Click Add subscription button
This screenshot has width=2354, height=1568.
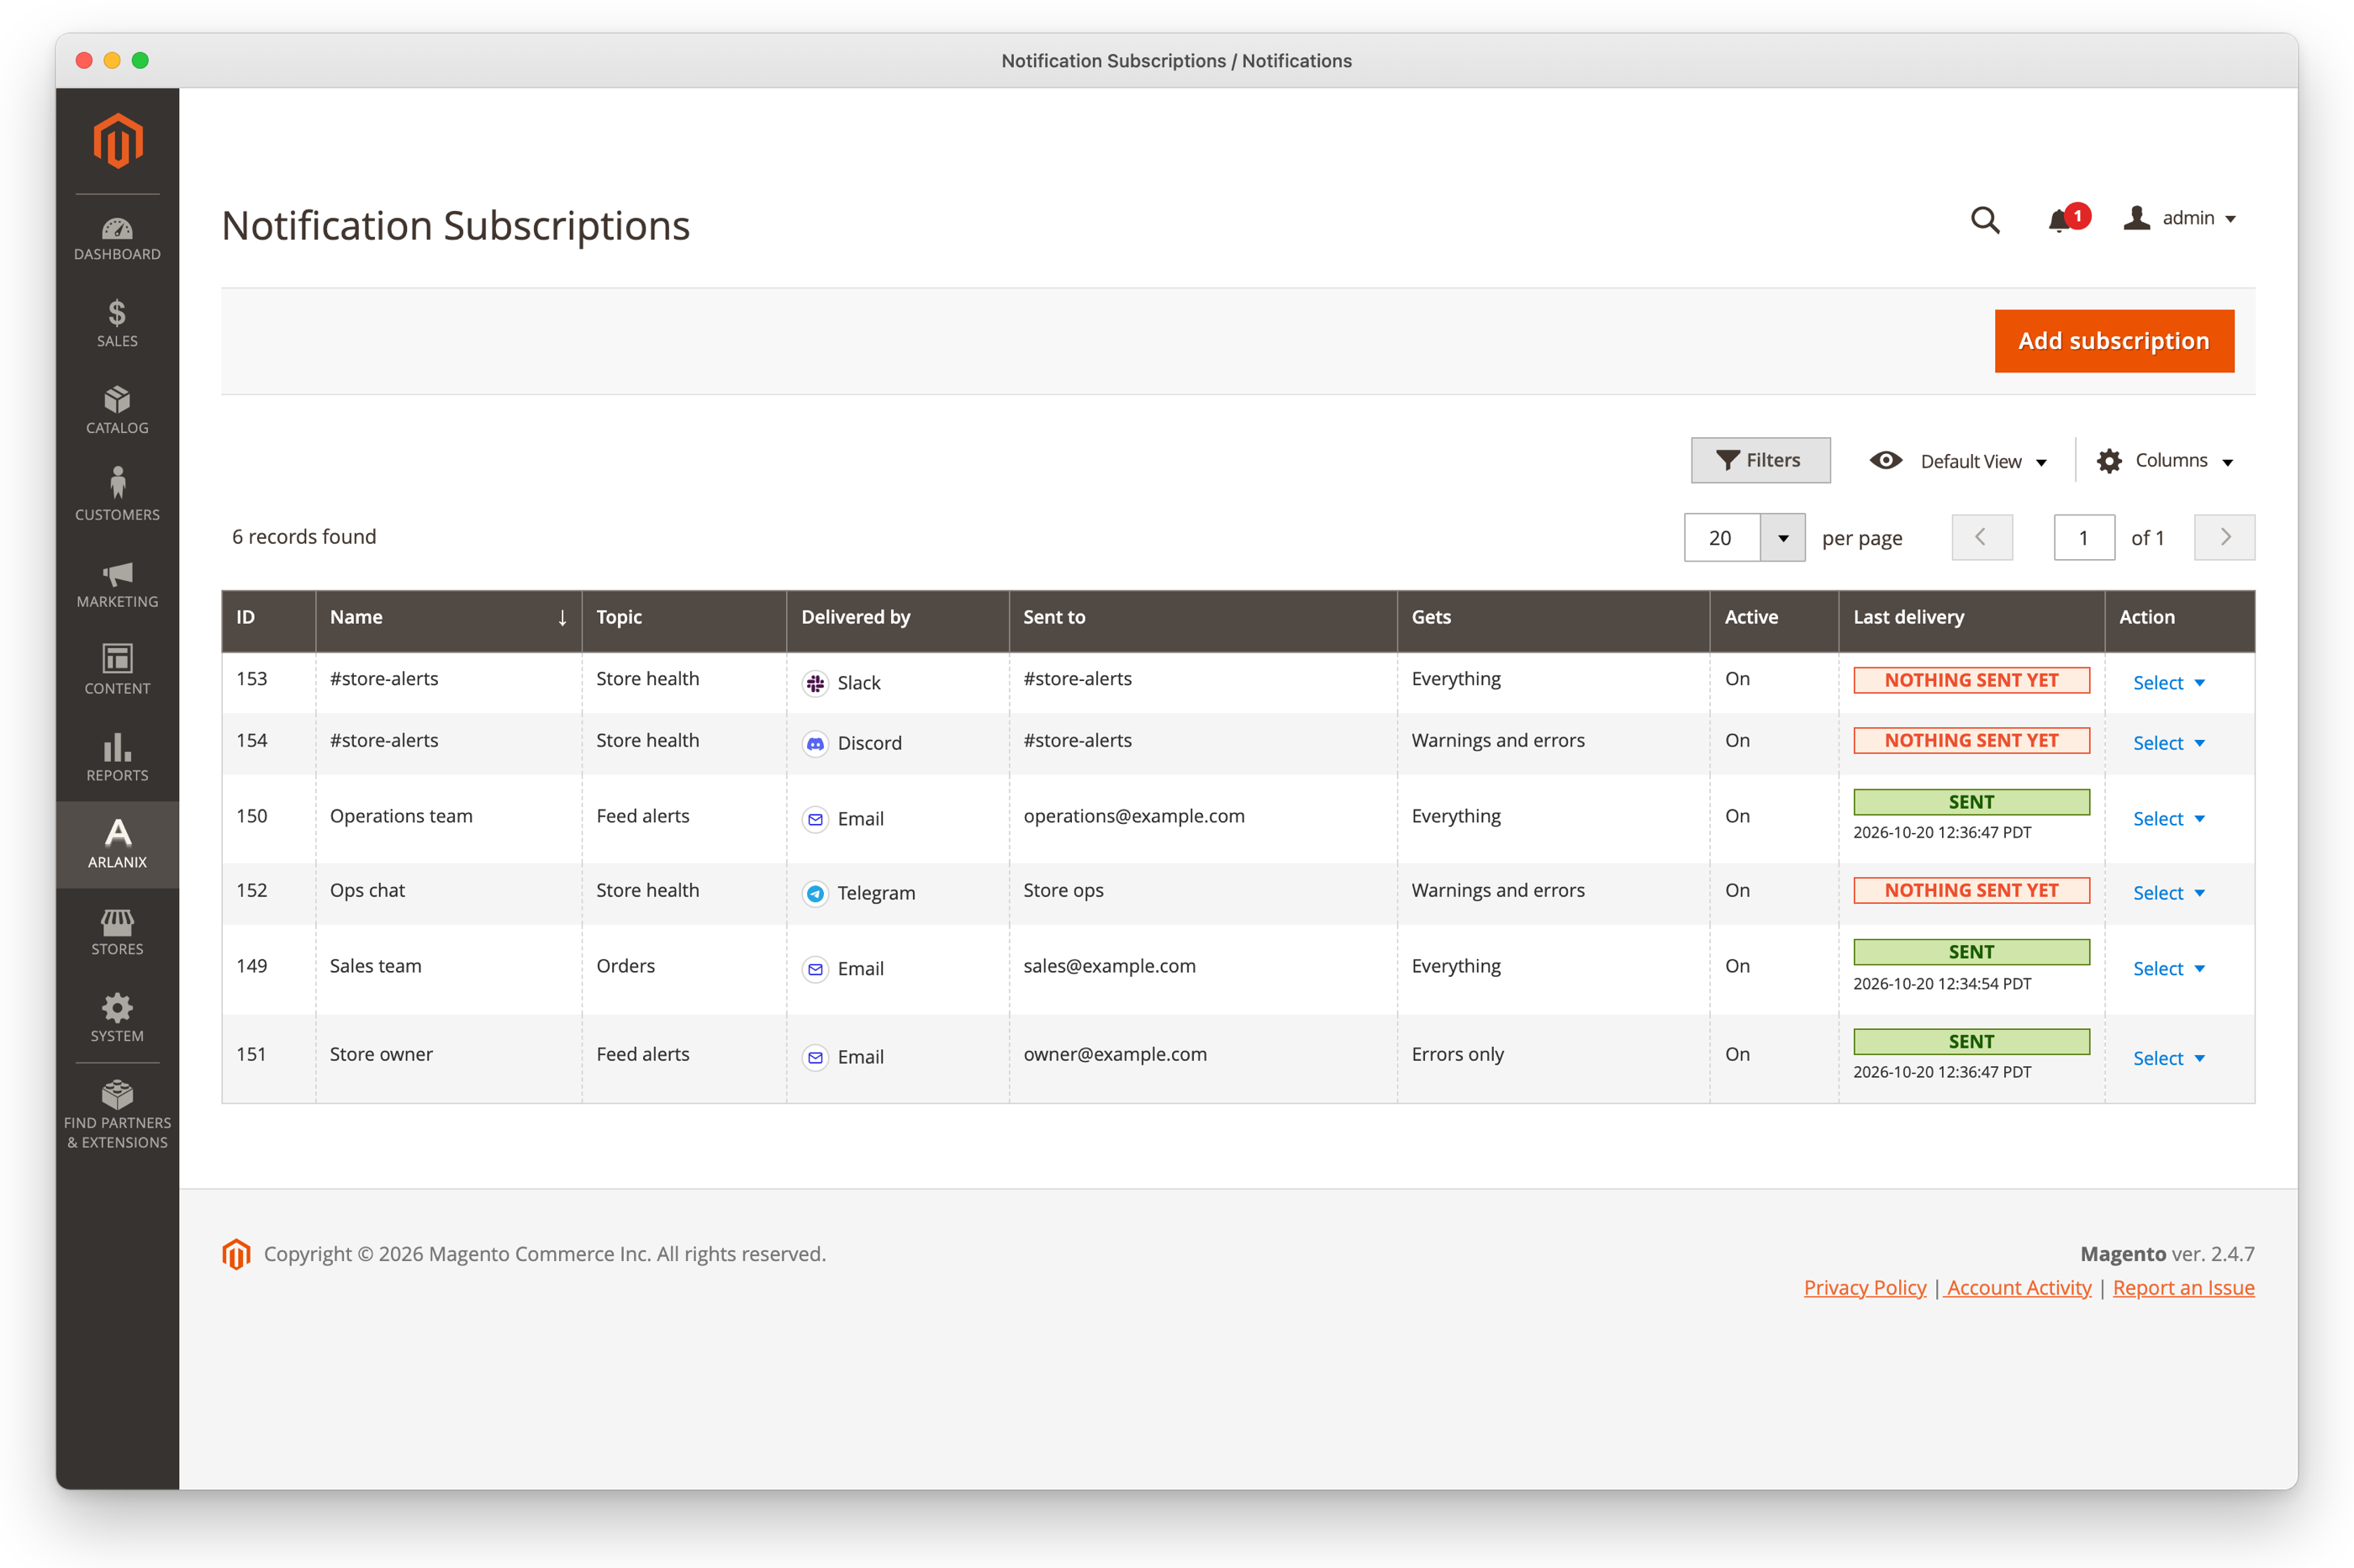pos(2114,341)
